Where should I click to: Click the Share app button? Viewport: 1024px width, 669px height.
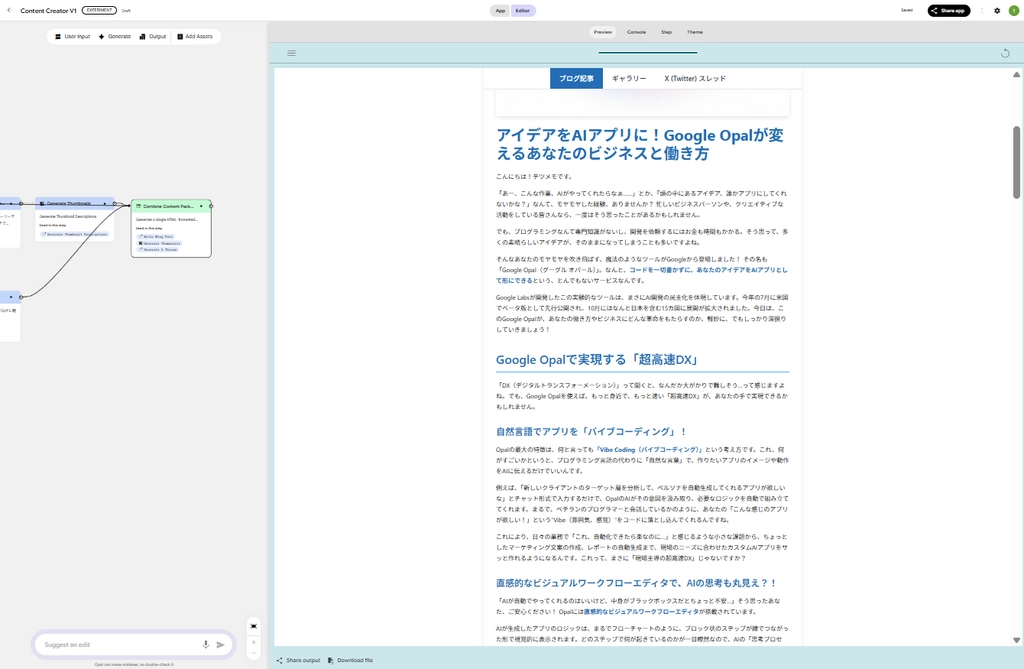pyautogui.click(x=948, y=11)
